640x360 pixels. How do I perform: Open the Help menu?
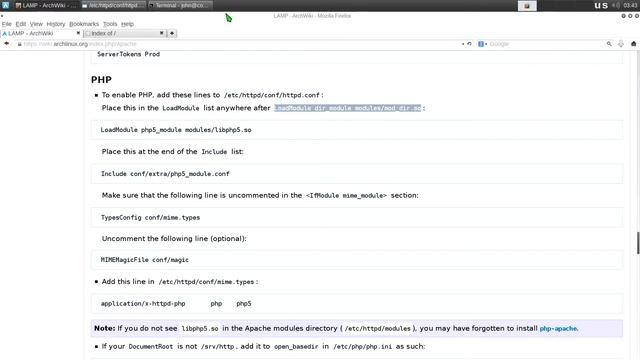click(127, 24)
